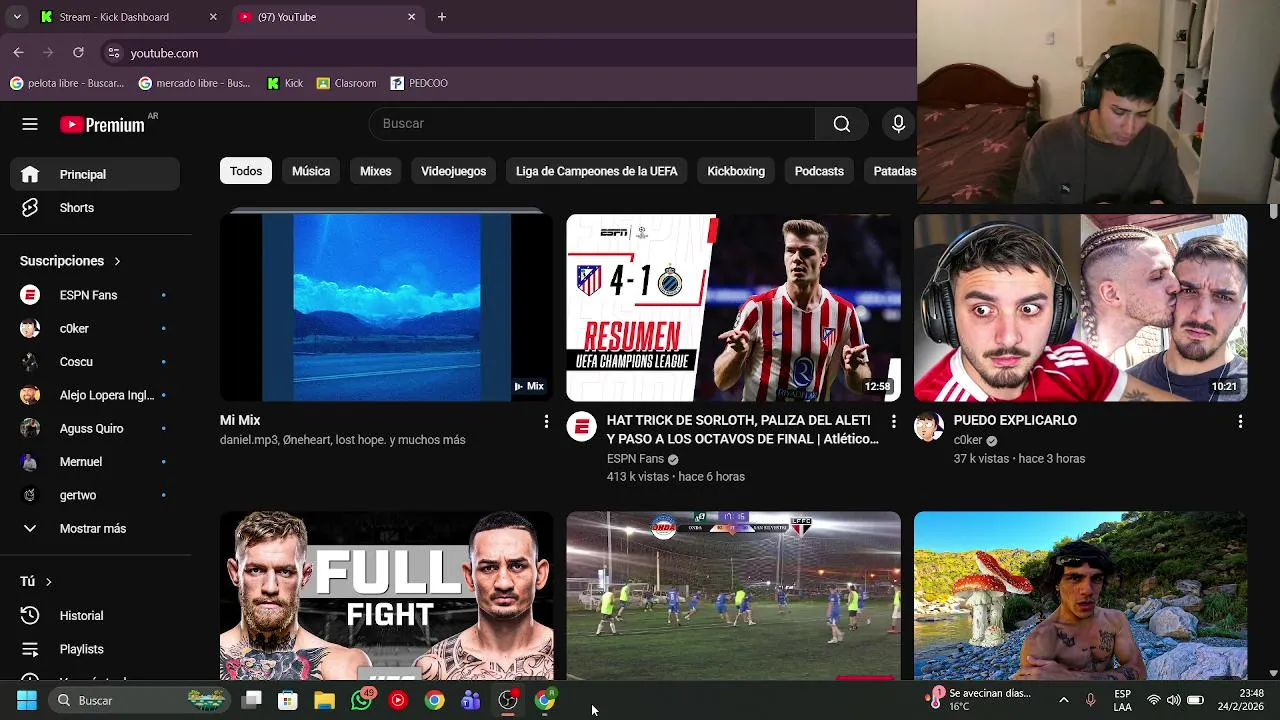
Task: Expand the Tú section
Action: point(36,581)
